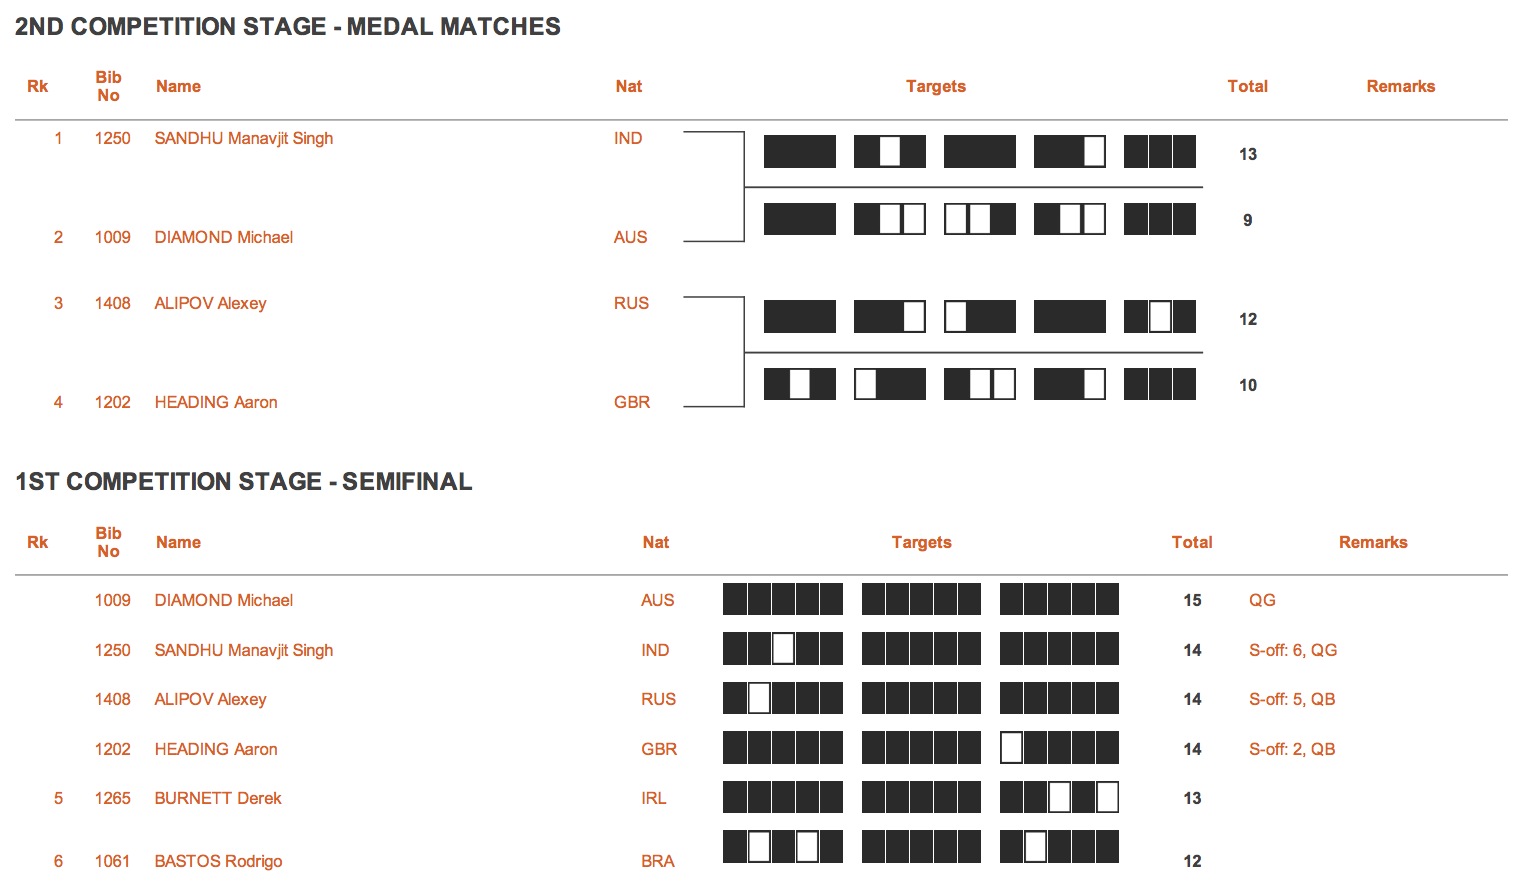
Task: Click the QG remark for Diamond
Action: point(1262,600)
